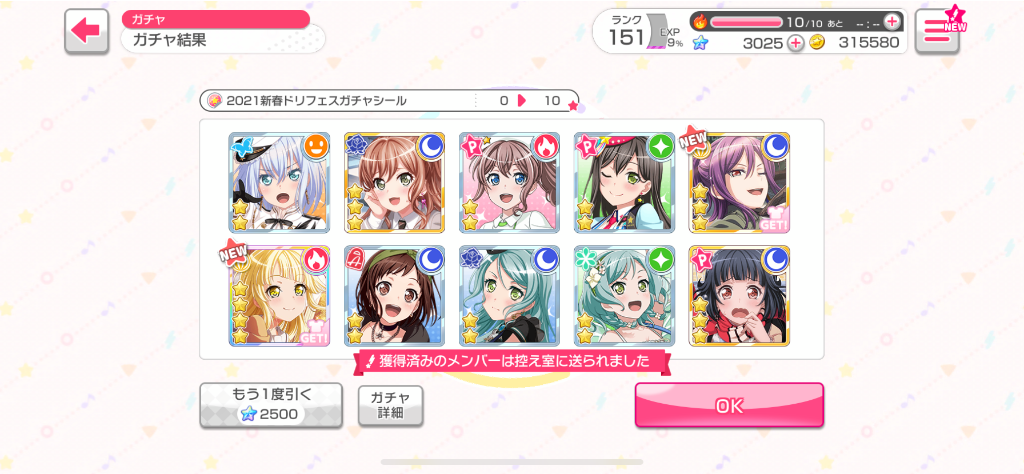Select the winking black-haired green attribute card
The width and height of the screenshot is (1024, 474).
point(624,183)
